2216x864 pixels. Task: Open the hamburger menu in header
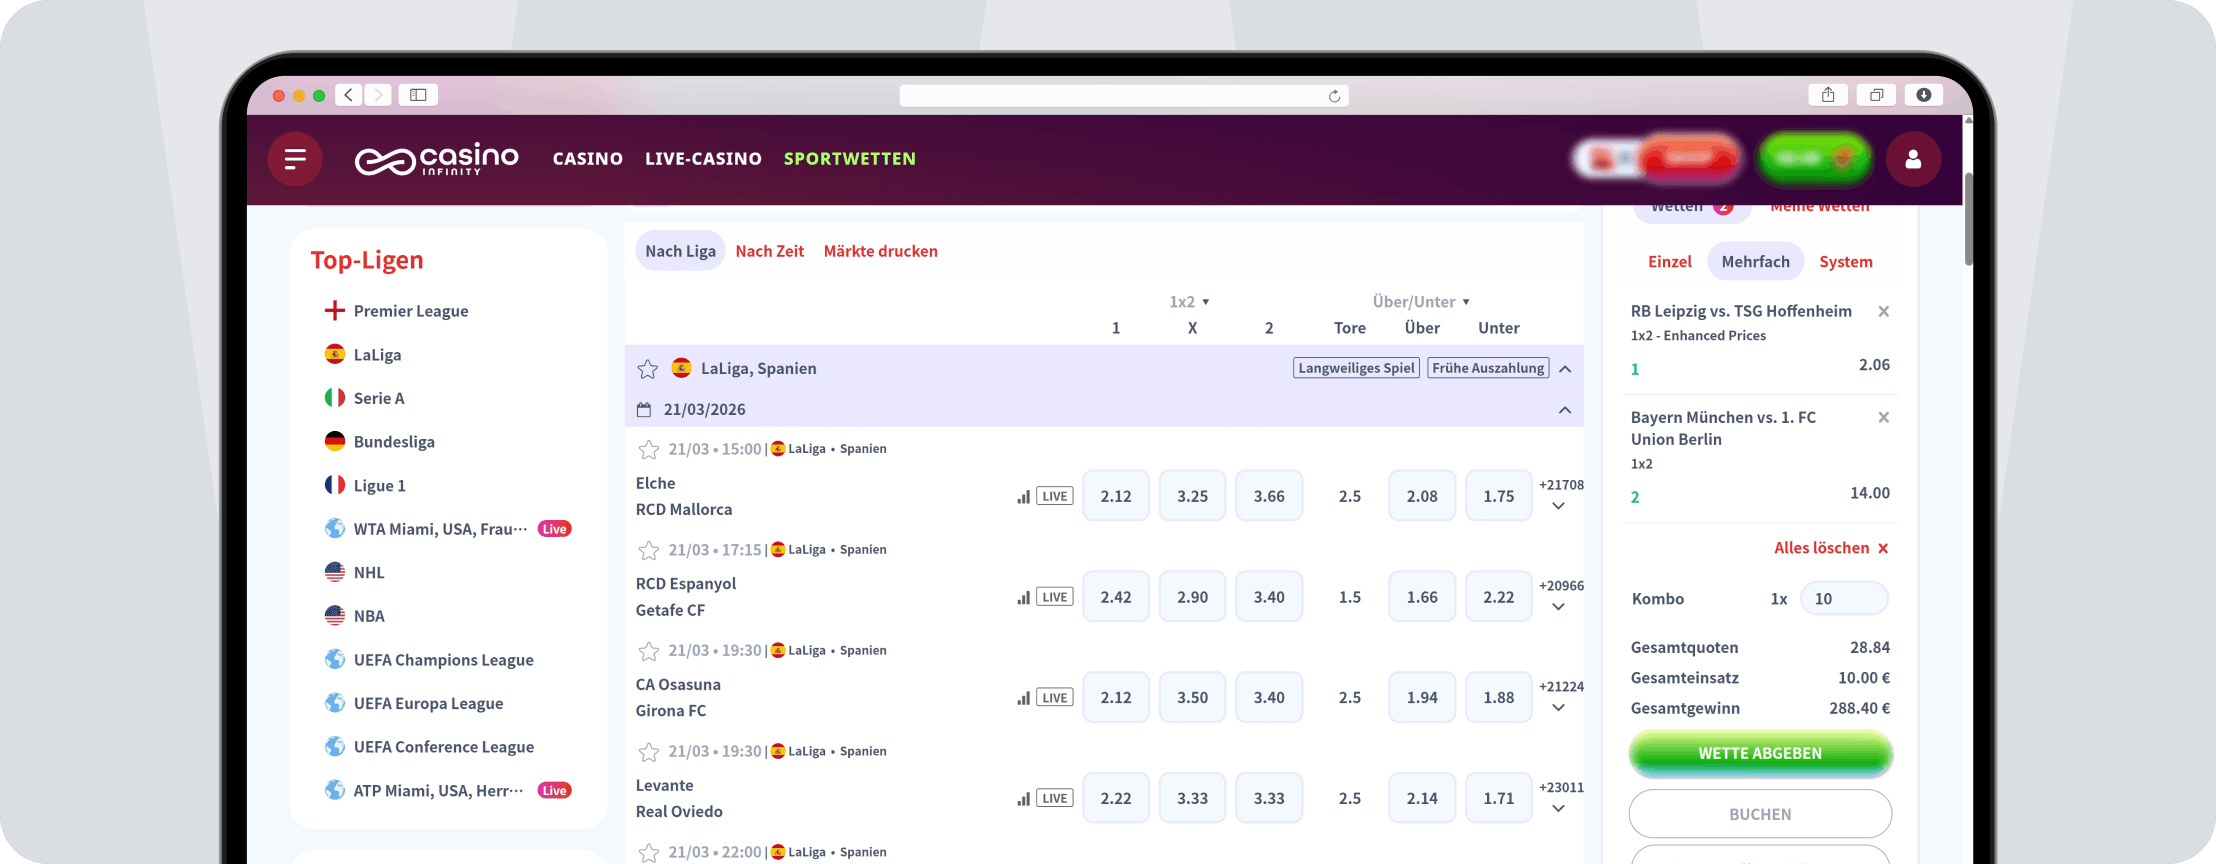(x=295, y=159)
